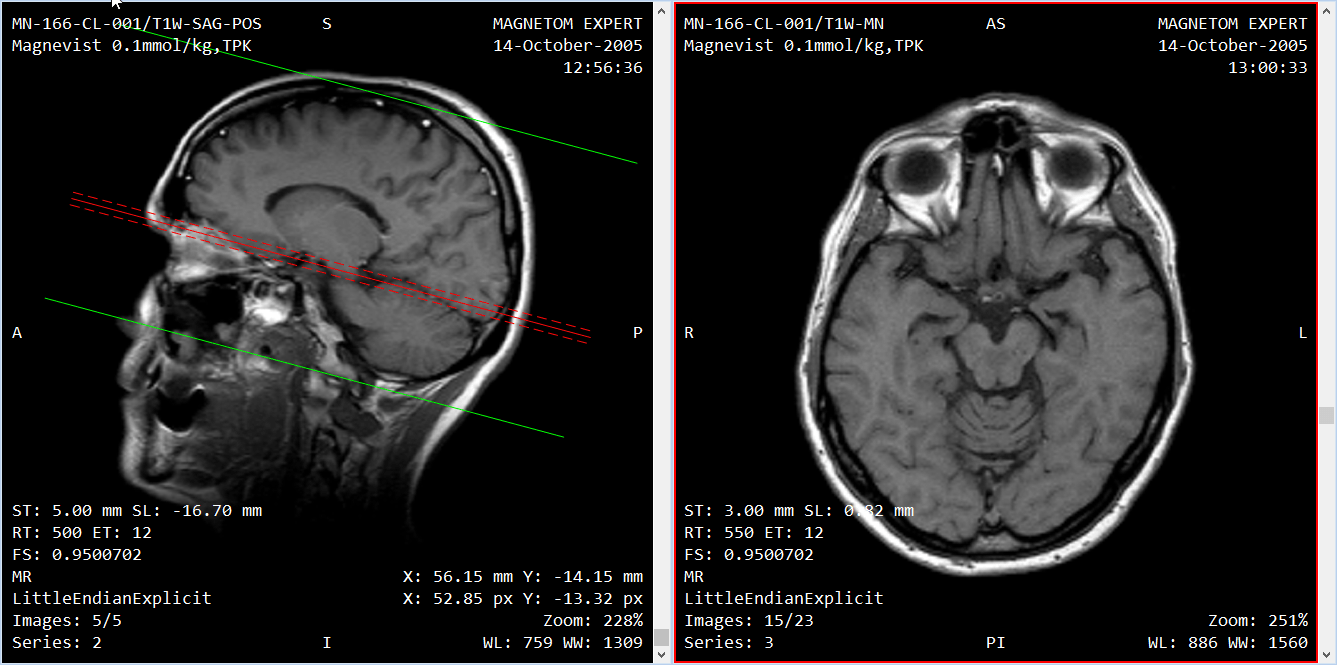
Task: Click 'Magnevist 0.1mmol/kg,TPK' in the sagittal panel
Action: tap(131, 46)
